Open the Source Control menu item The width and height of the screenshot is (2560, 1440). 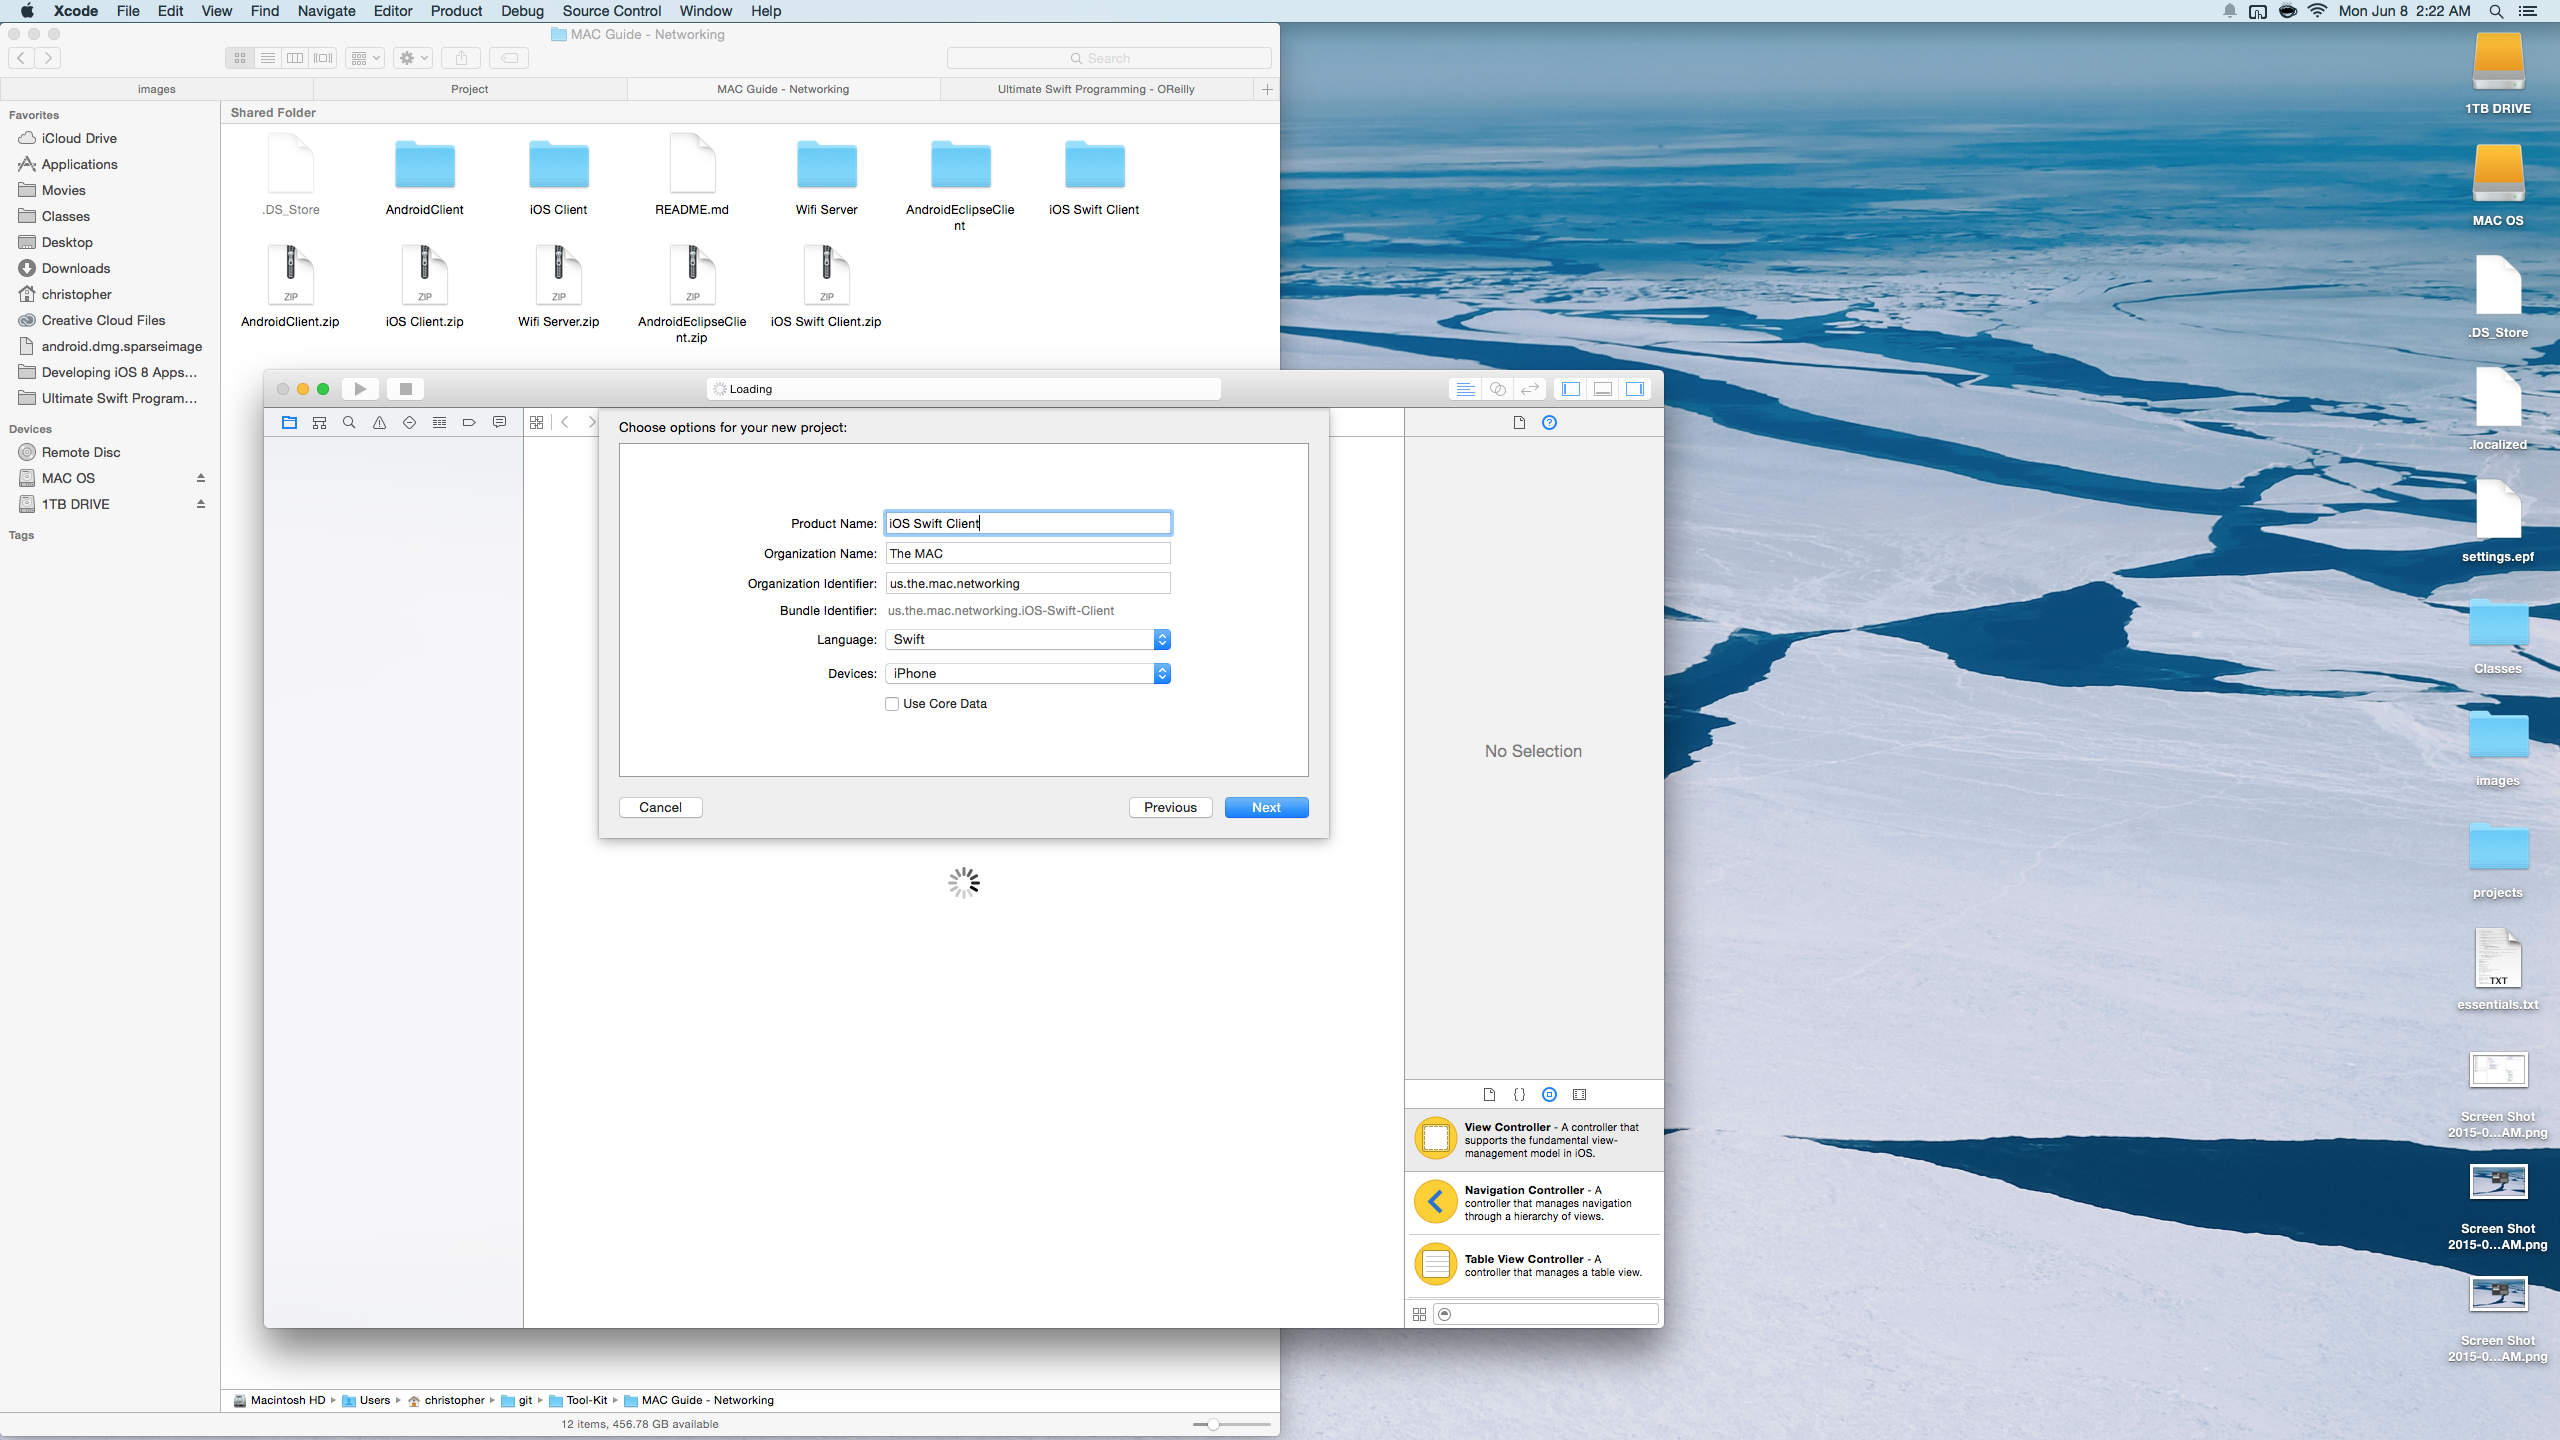click(x=610, y=11)
